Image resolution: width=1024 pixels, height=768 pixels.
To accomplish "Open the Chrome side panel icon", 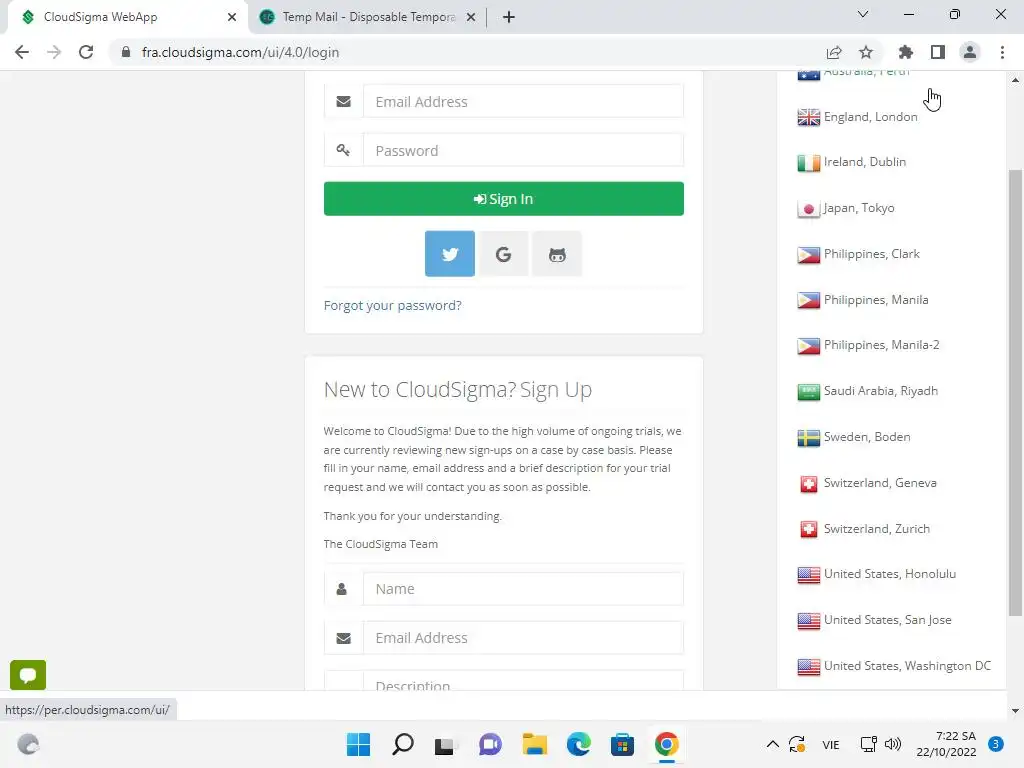I will click(x=938, y=52).
